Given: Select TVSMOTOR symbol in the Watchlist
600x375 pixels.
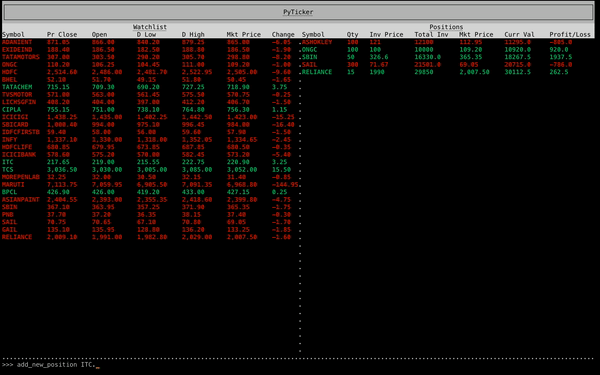Looking at the screenshot, I should click(17, 95).
